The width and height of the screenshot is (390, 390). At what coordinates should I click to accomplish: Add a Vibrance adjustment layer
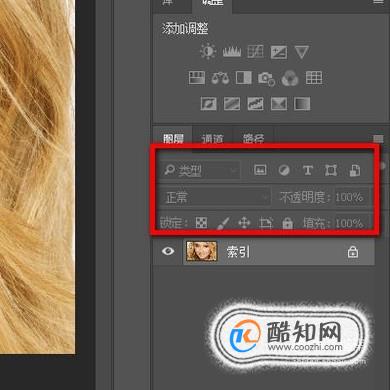[302, 52]
